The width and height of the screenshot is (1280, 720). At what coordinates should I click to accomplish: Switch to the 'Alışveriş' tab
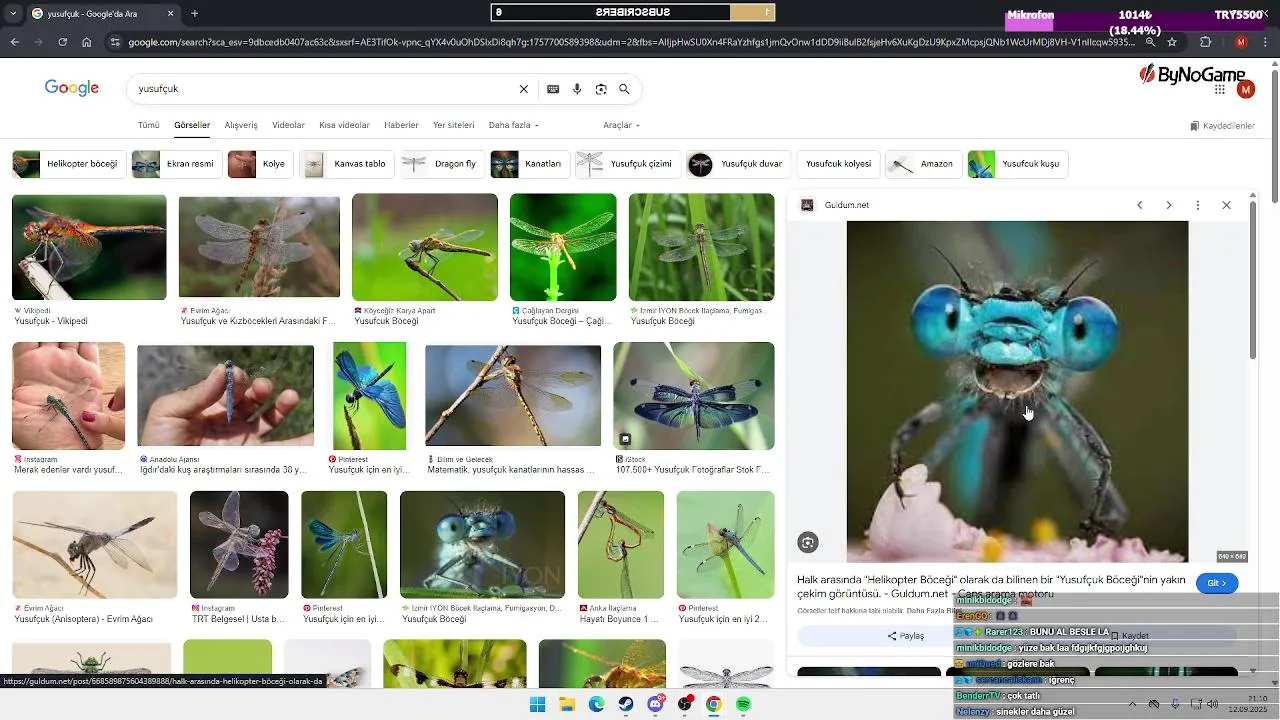pyautogui.click(x=241, y=125)
